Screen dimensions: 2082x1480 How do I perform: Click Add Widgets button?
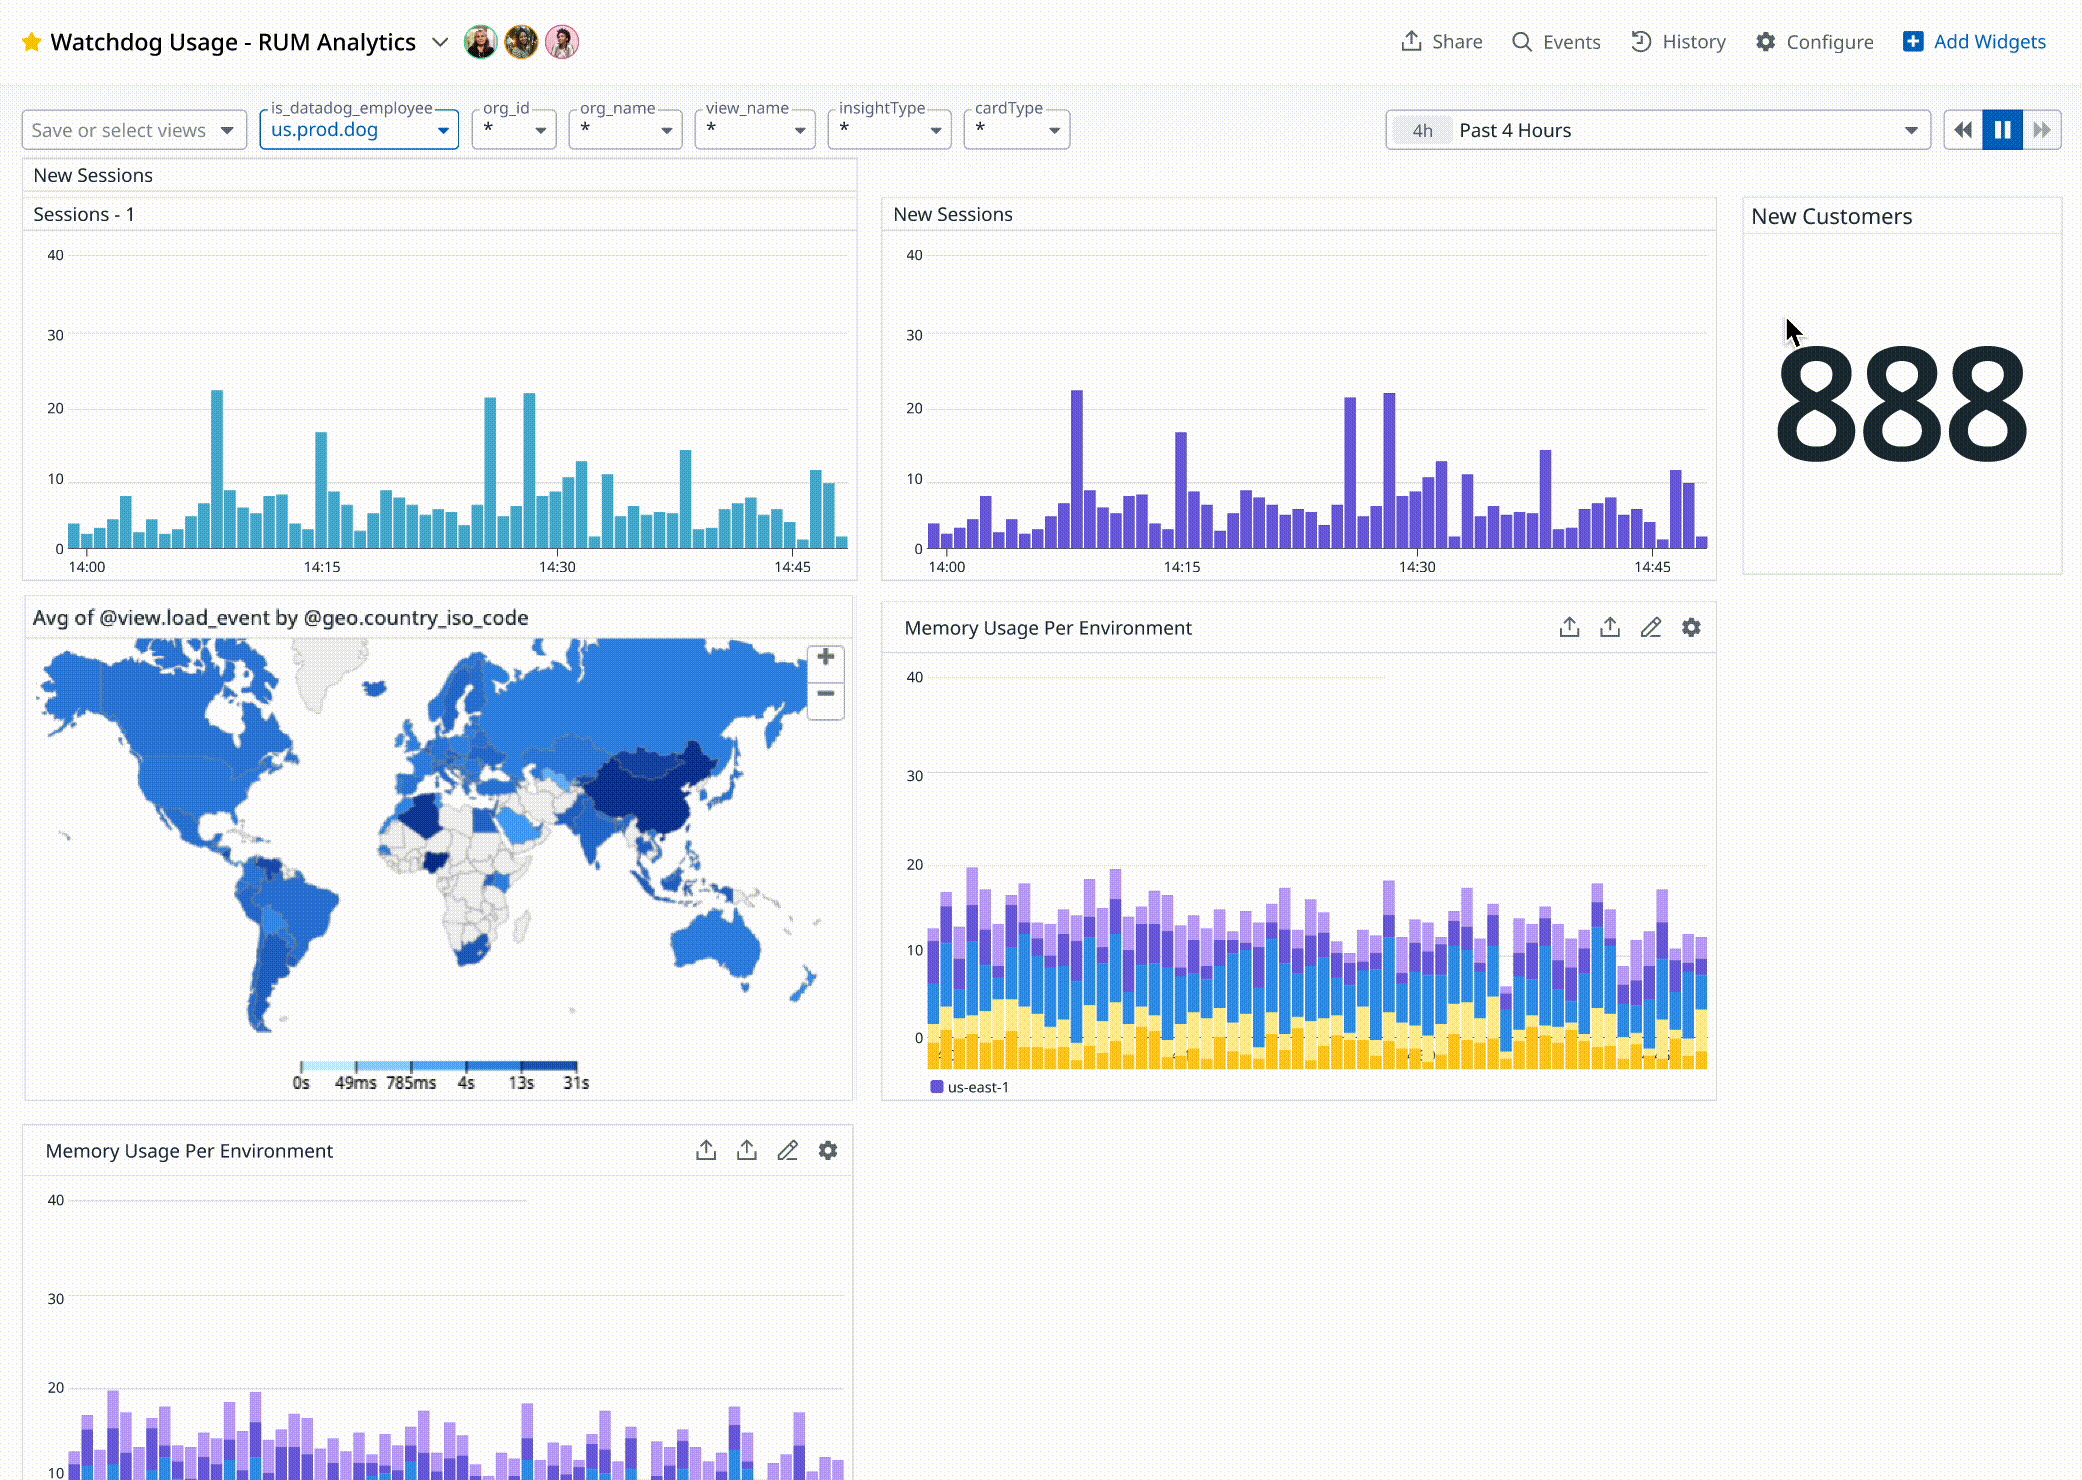pyautogui.click(x=1974, y=42)
